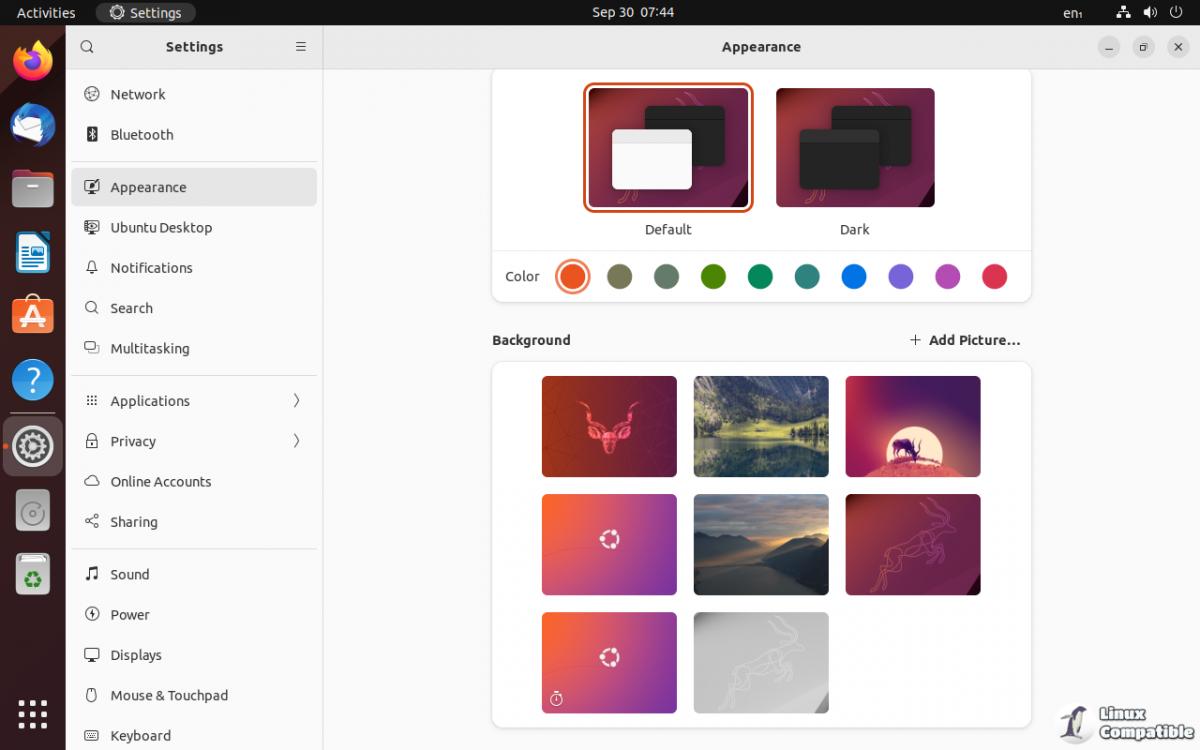Open the Trash from the dock
This screenshot has height=750, width=1200.
point(33,575)
